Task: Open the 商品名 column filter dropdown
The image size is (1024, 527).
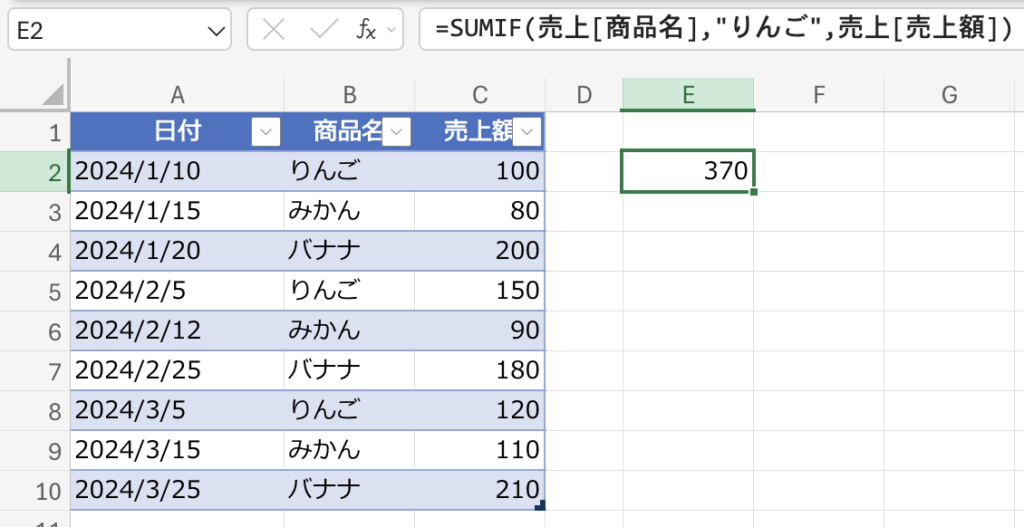Action: [x=397, y=131]
